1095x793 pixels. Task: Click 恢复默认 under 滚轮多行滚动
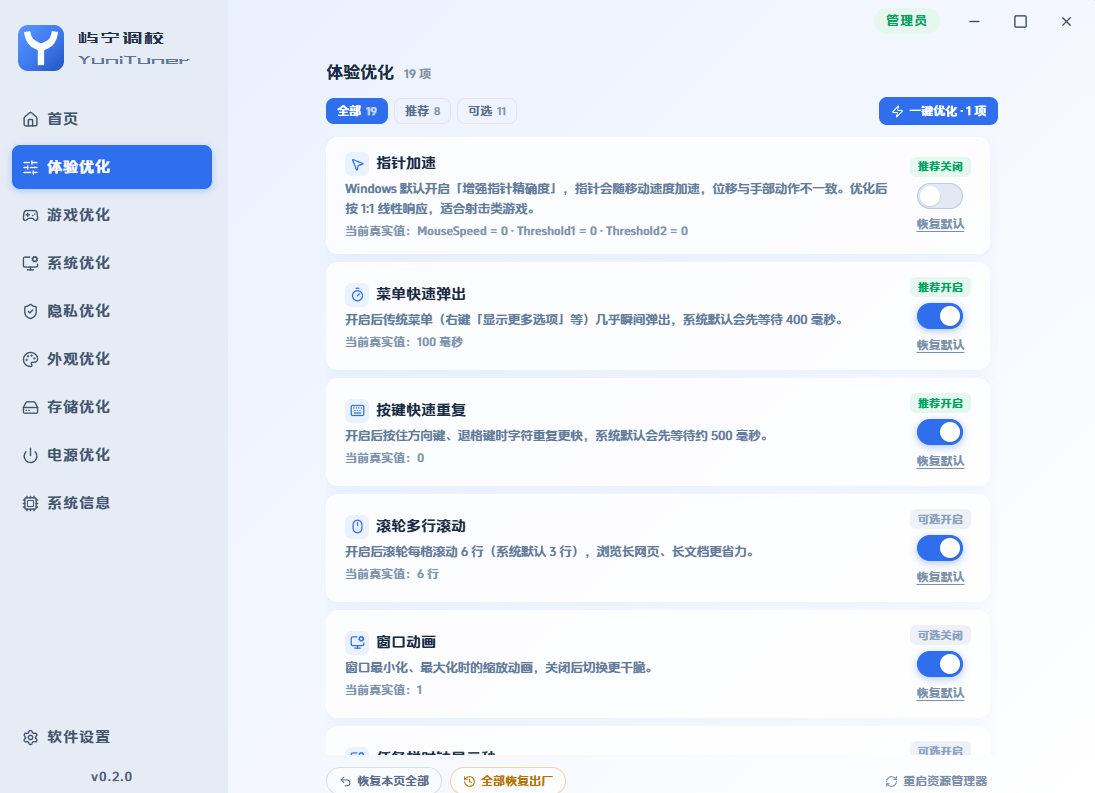(x=940, y=577)
